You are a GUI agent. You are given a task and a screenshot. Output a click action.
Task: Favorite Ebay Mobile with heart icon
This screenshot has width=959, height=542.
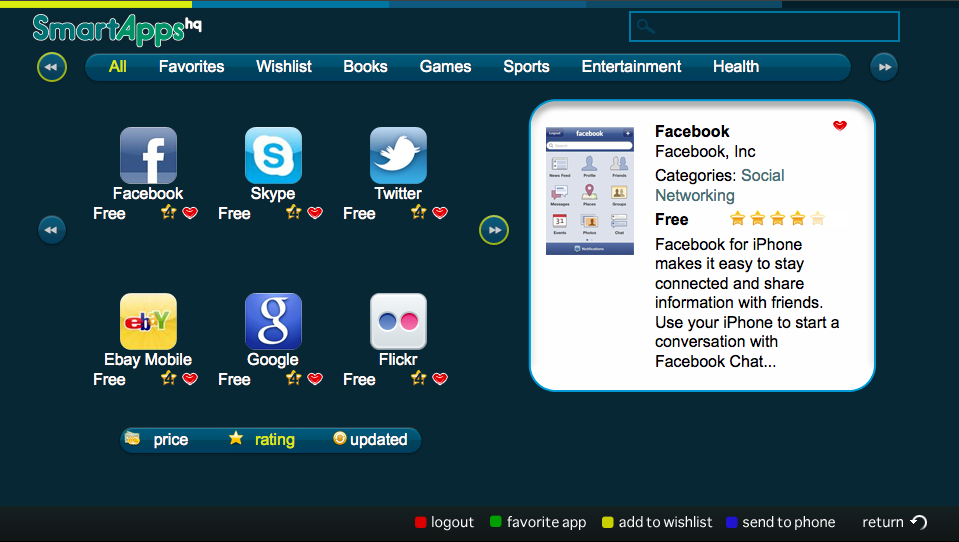click(x=190, y=379)
